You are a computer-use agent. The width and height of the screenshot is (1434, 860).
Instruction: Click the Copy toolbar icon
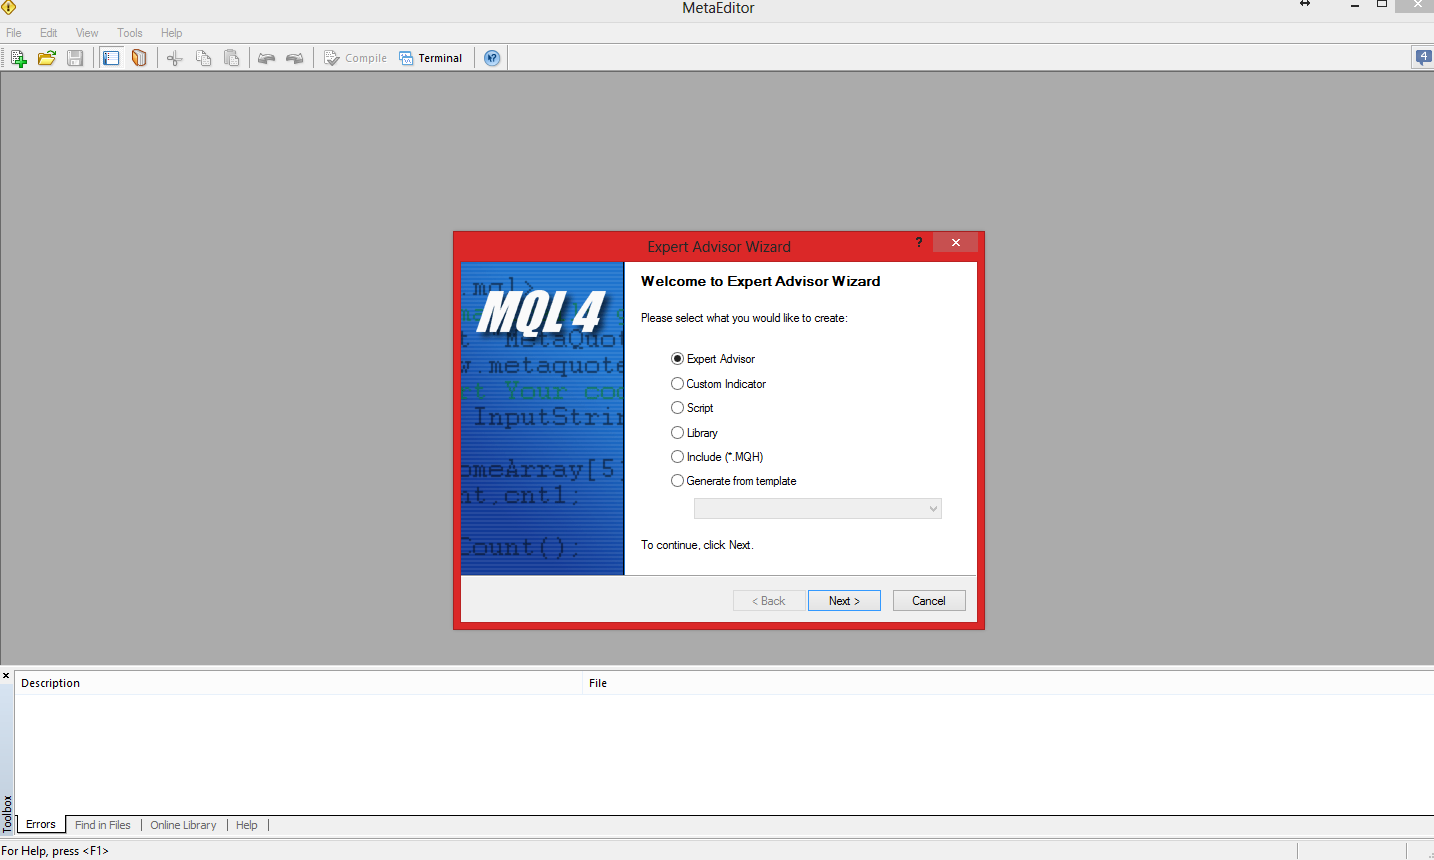pos(203,58)
